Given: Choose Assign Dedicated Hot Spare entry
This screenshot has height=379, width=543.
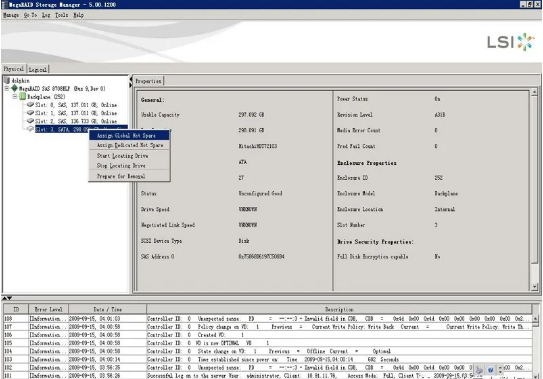Looking at the screenshot, I should (129, 145).
